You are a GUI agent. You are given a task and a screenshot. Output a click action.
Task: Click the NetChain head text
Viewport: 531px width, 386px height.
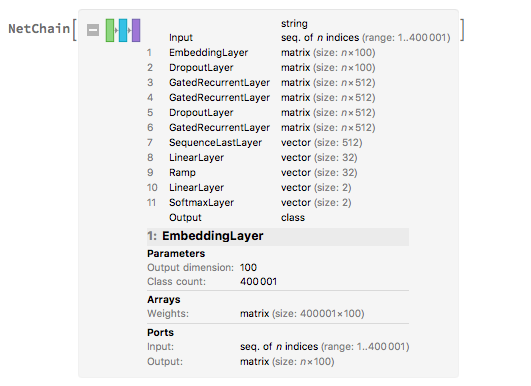(39, 29)
